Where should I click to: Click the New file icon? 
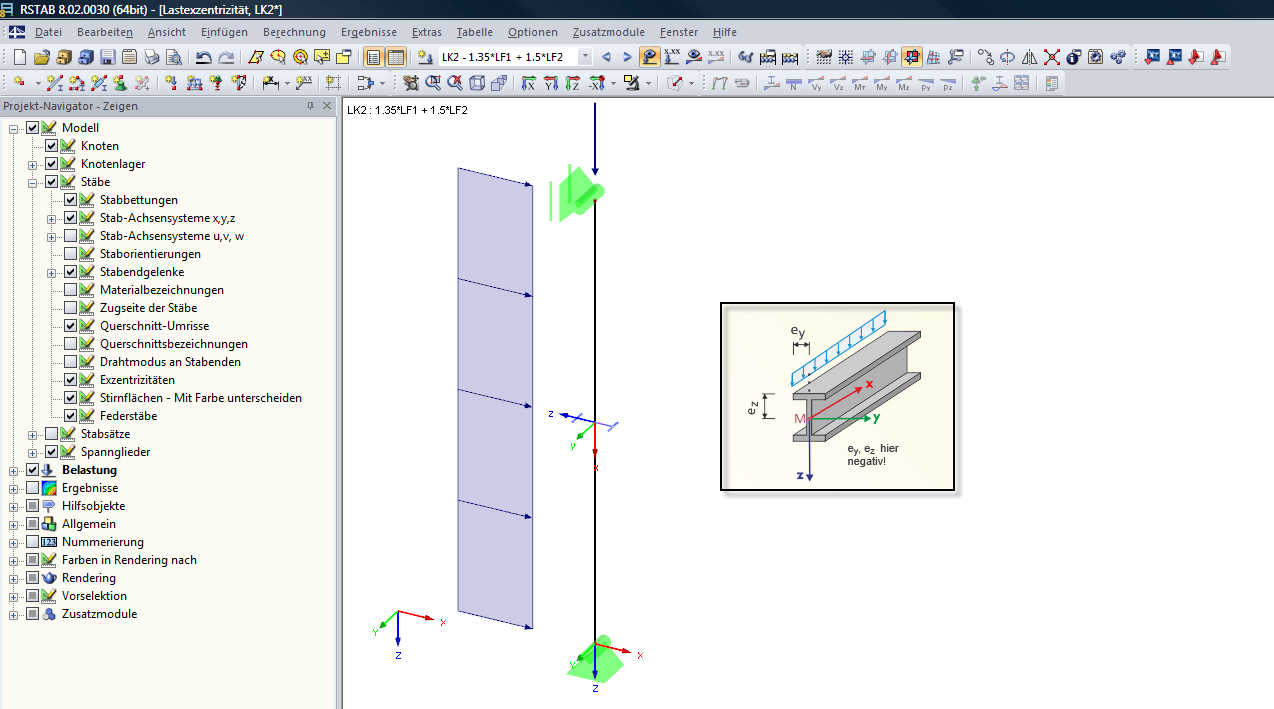click(19, 57)
